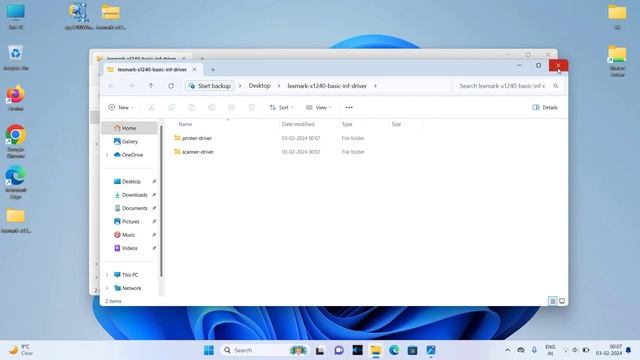The width and height of the screenshot is (640, 360).
Task: Click chevron after Start backup breadcrumb
Action: click(x=240, y=86)
